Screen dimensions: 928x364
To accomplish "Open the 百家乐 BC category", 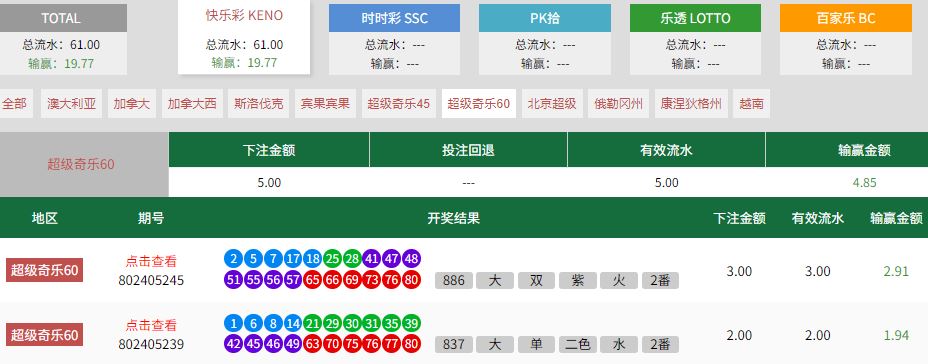I will coord(846,40).
